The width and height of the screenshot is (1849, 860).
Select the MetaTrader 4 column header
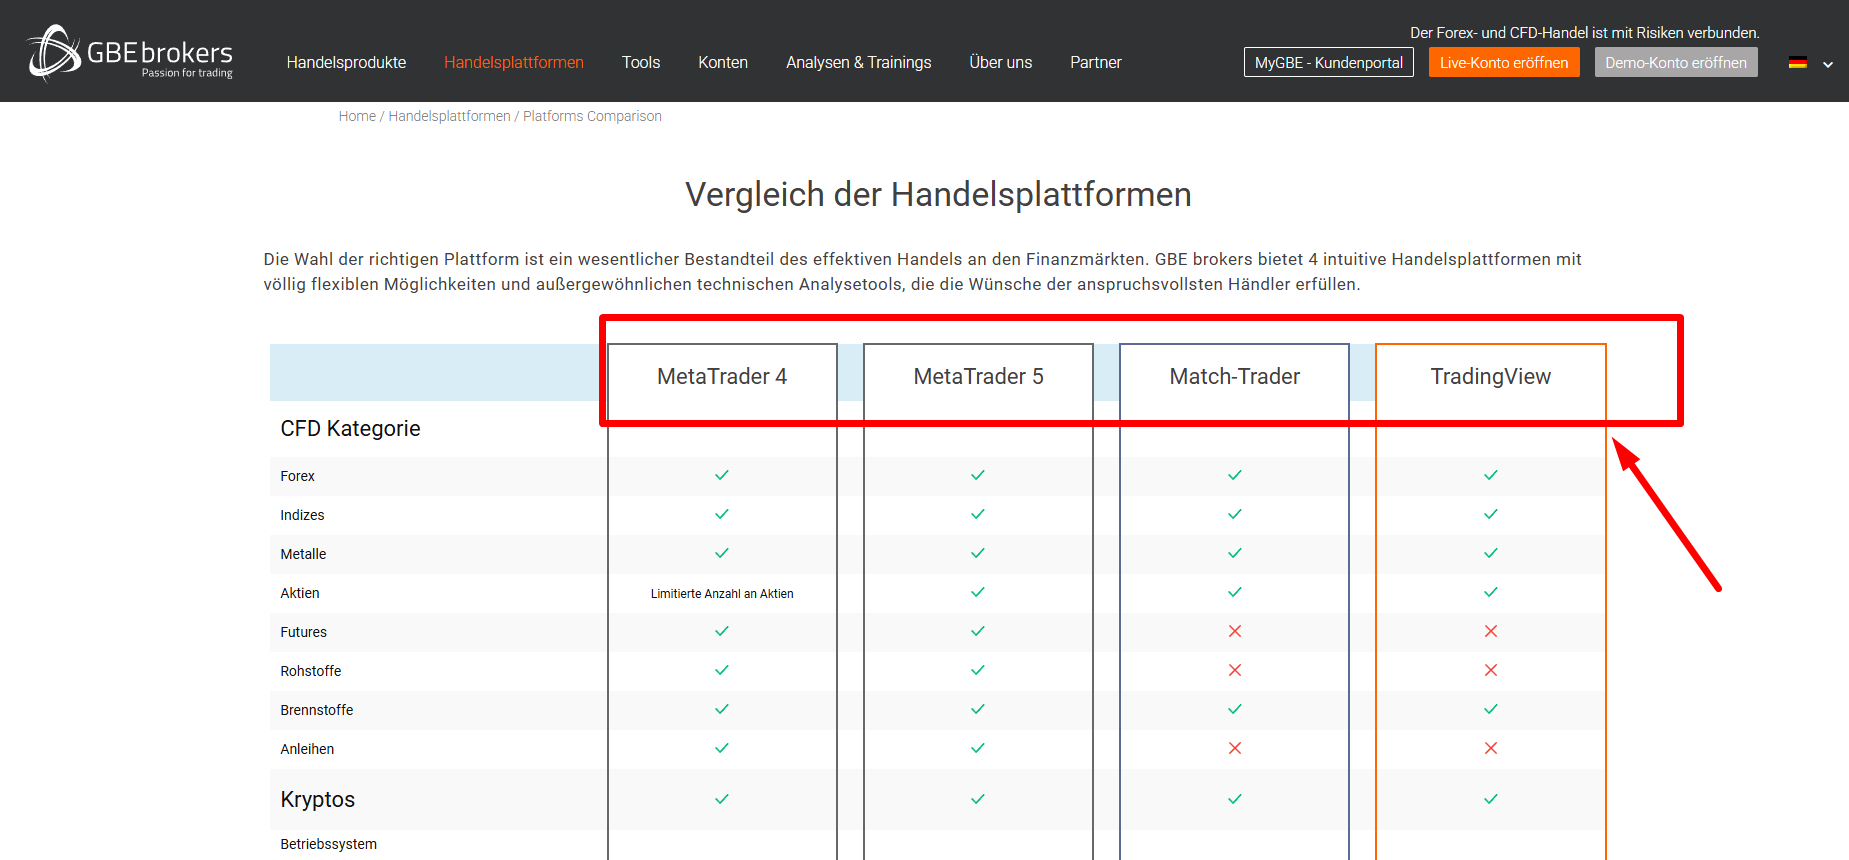(x=722, y=377)
